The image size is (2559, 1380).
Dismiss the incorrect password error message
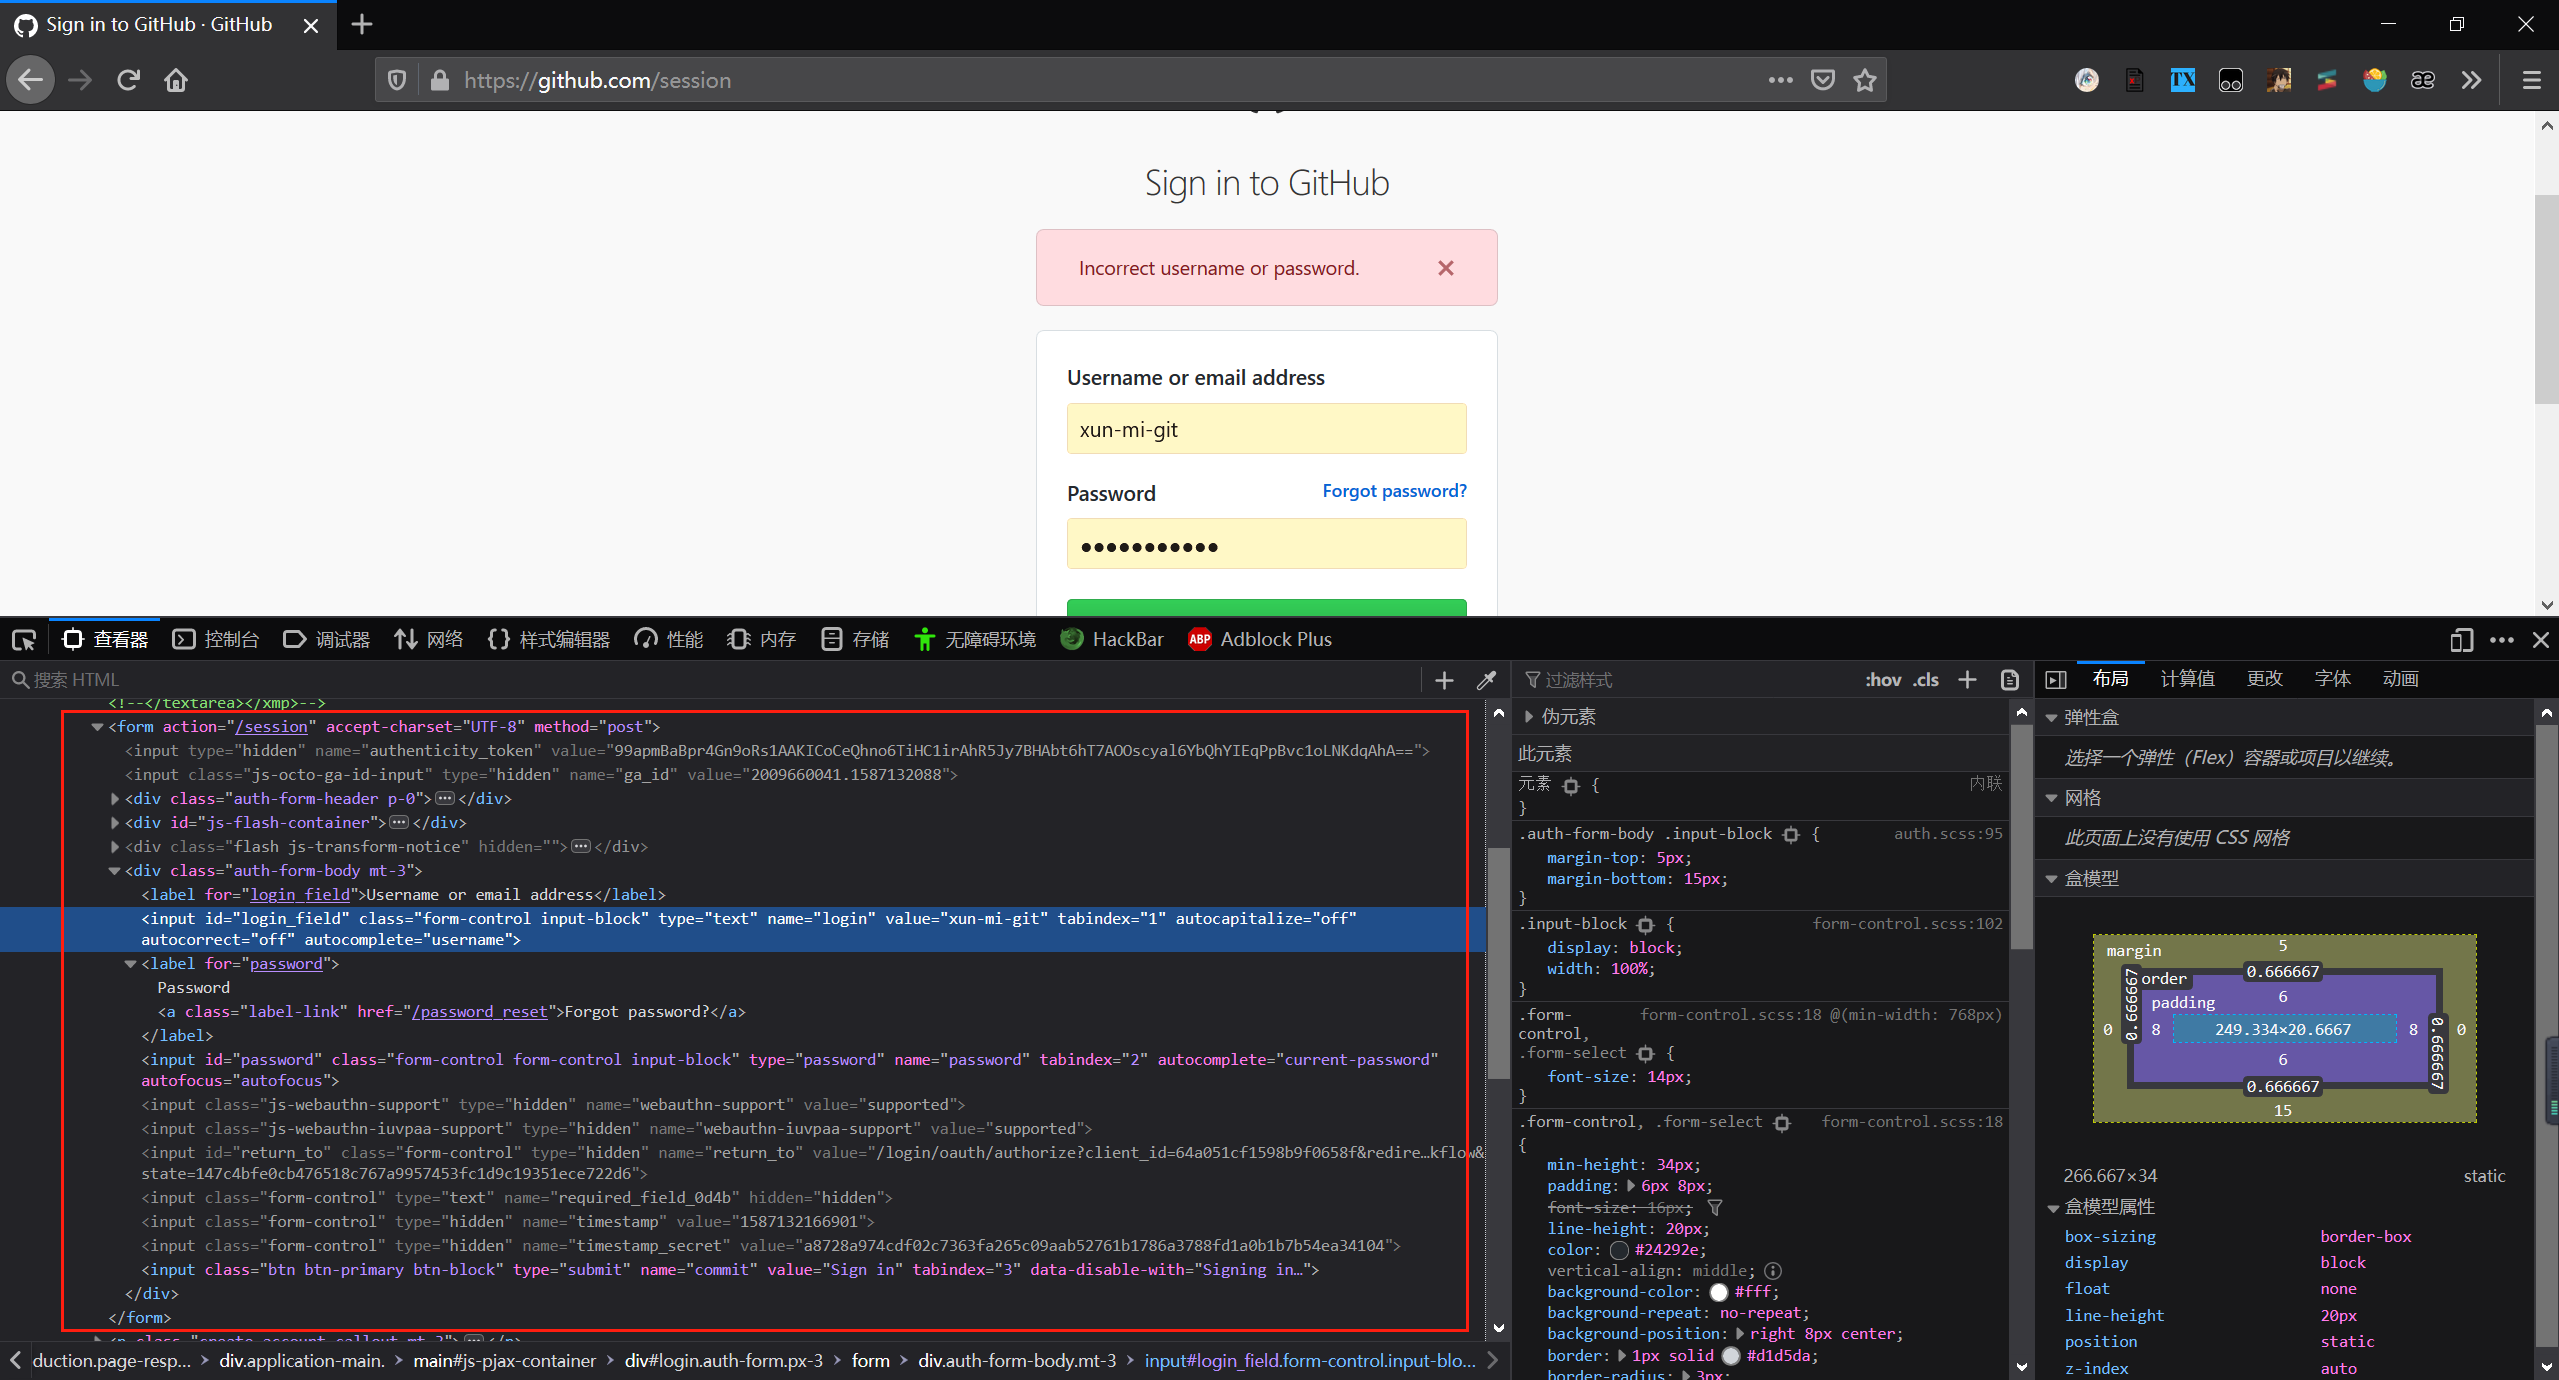(x=1445, y=268)
